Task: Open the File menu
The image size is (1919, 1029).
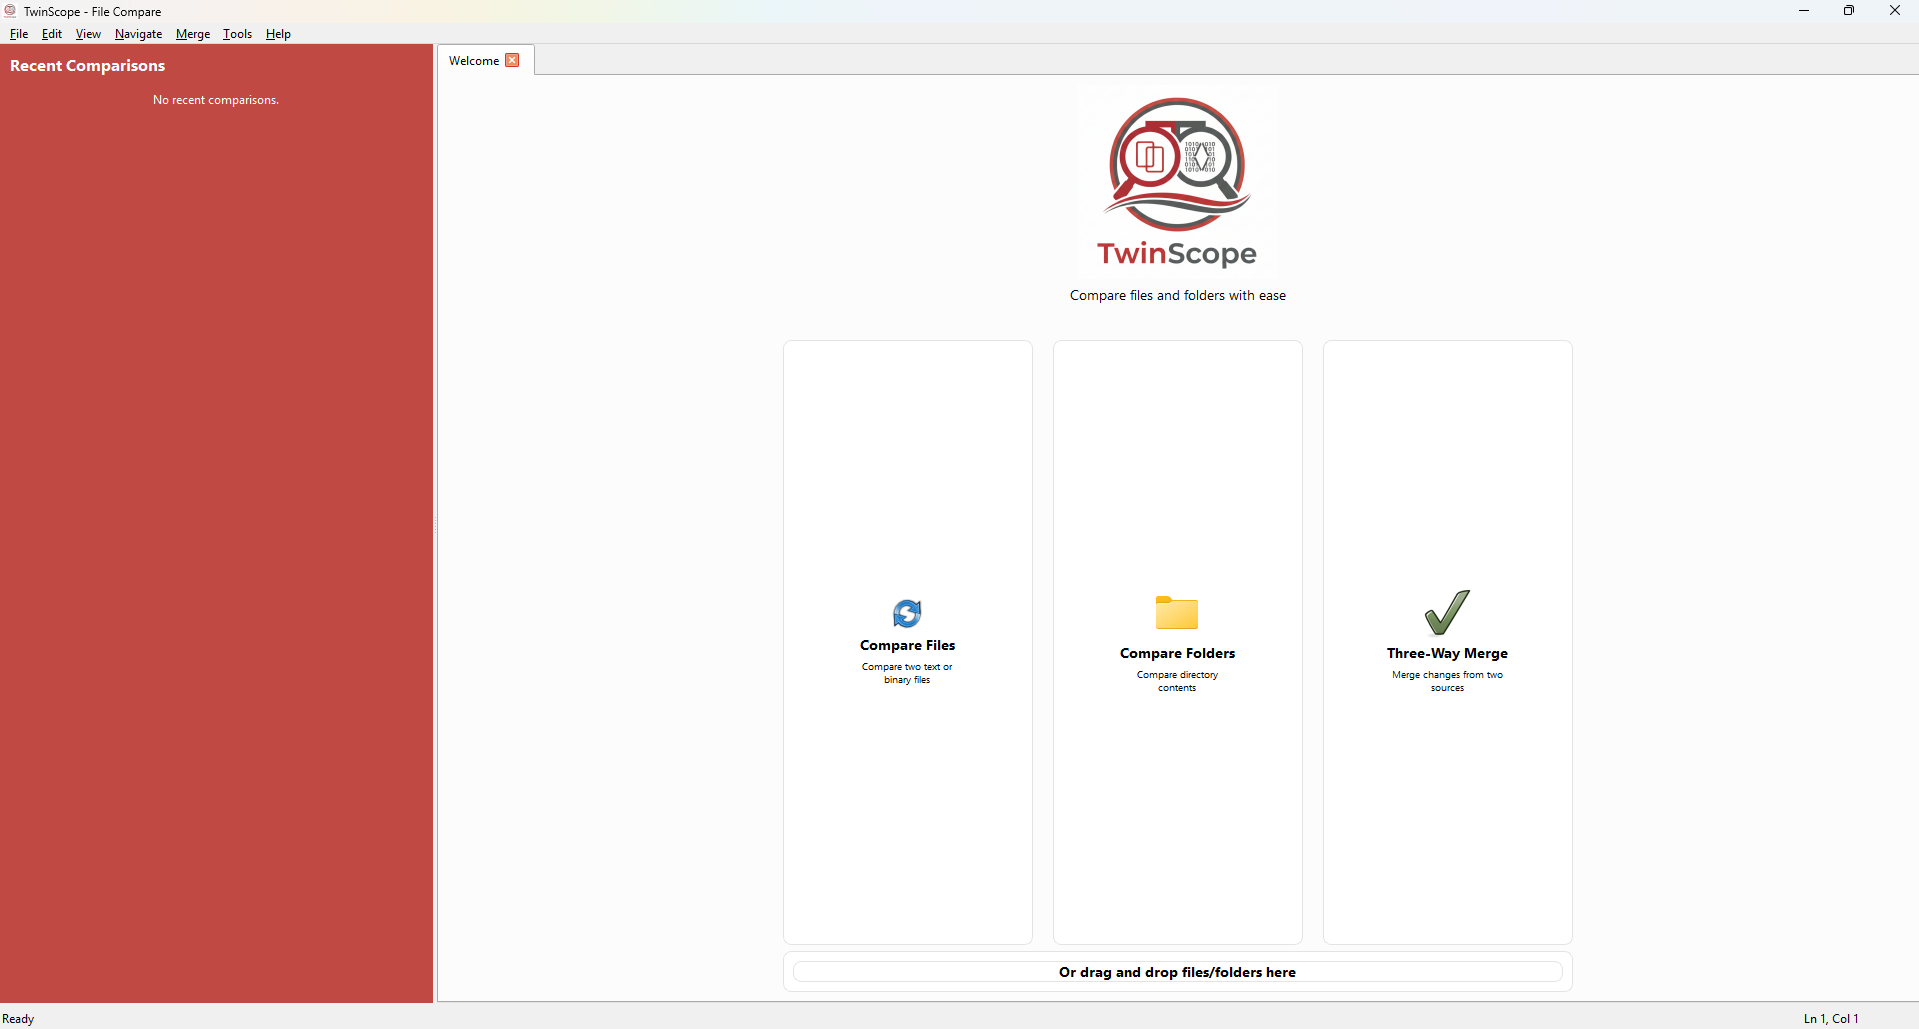Action: 19,34
